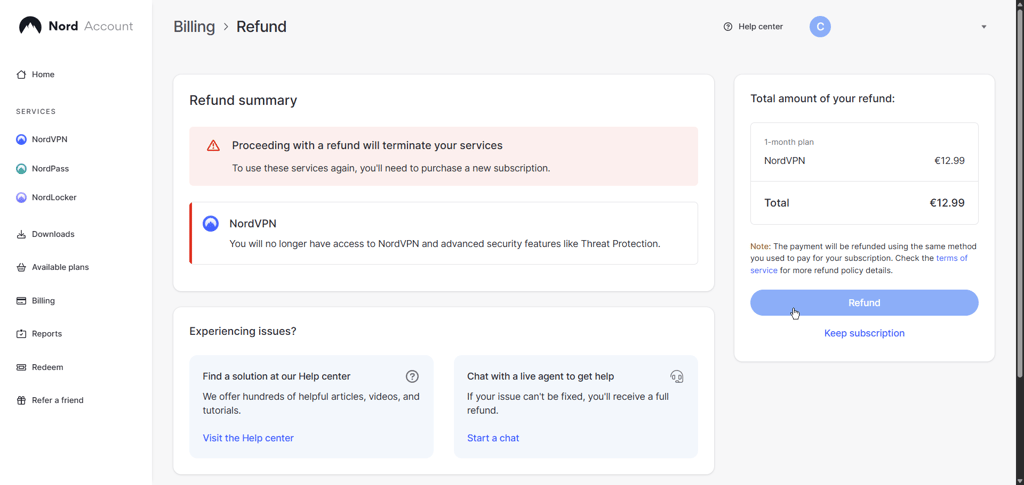1024x485 pixels.
Task: Click the Refund summary heading
Action: pos(243,101)
